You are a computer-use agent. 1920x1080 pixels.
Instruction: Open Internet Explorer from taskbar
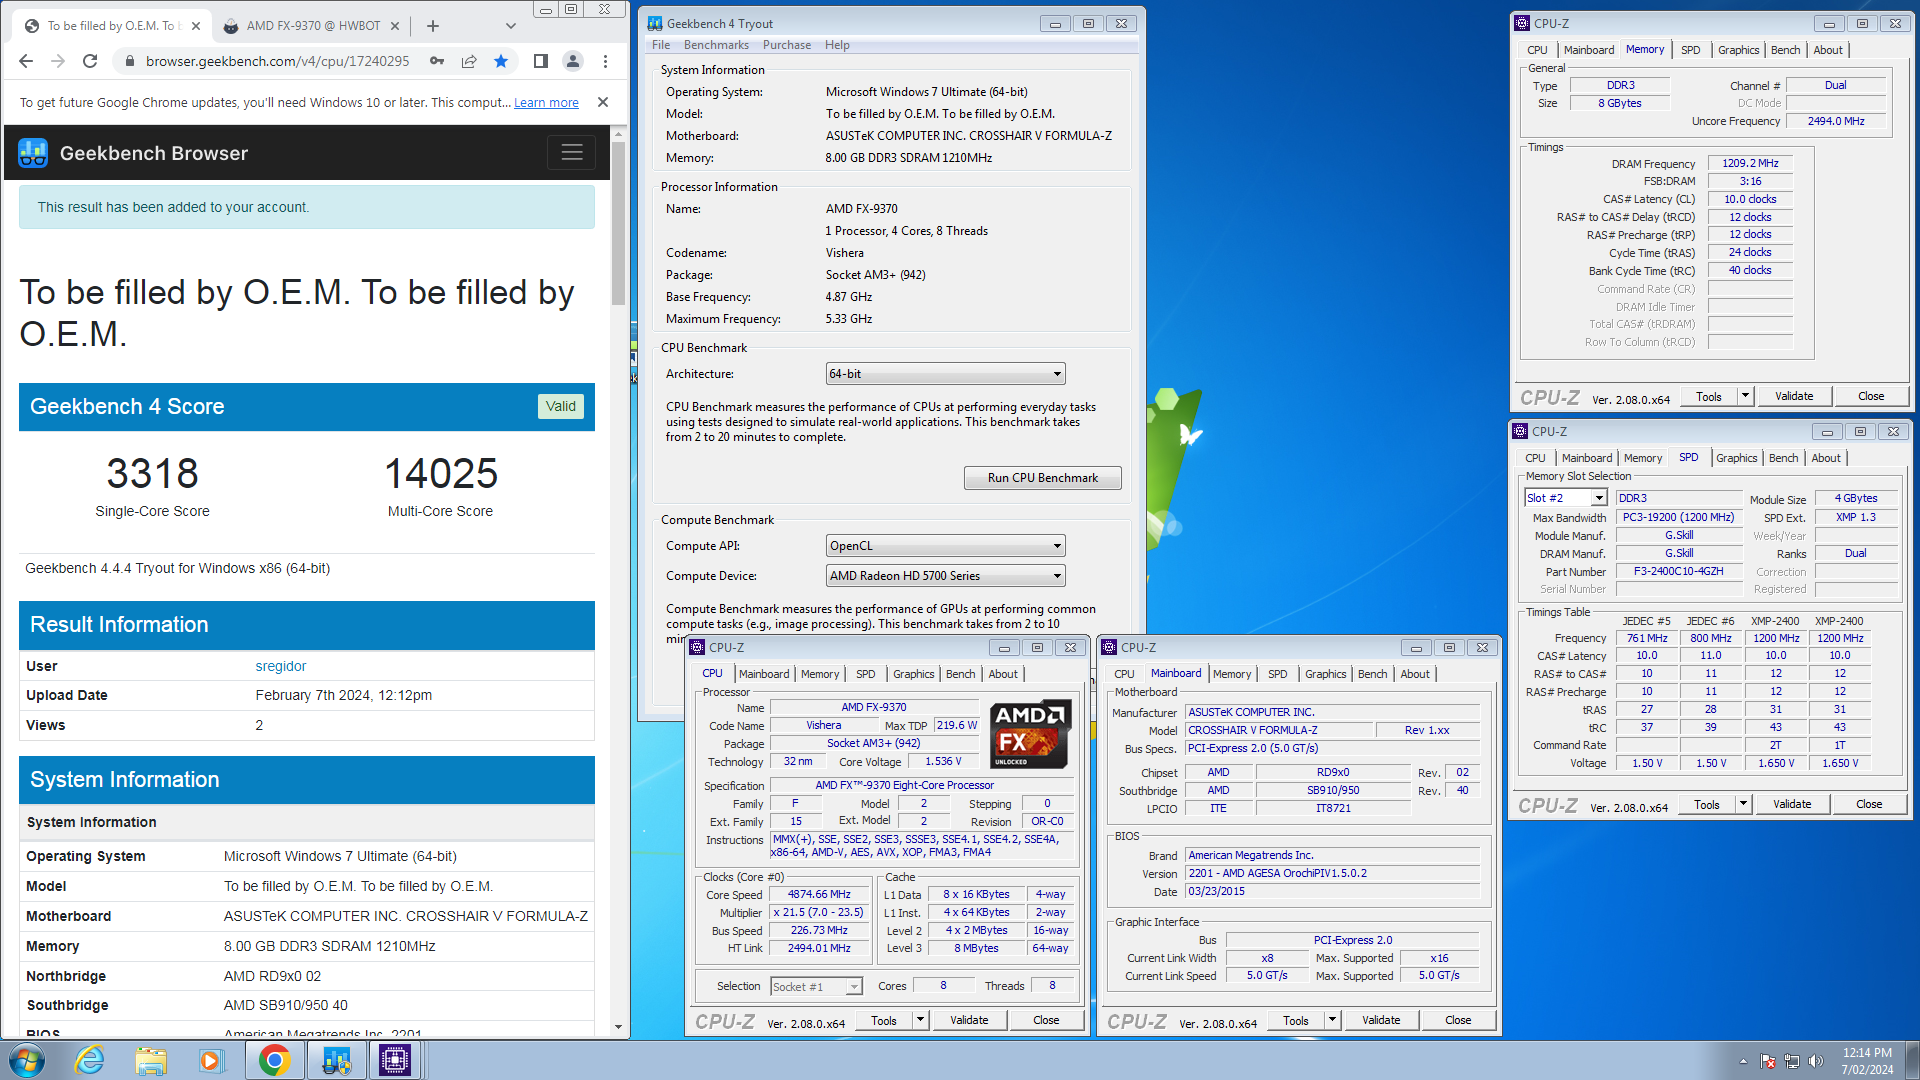[90, 1060]
